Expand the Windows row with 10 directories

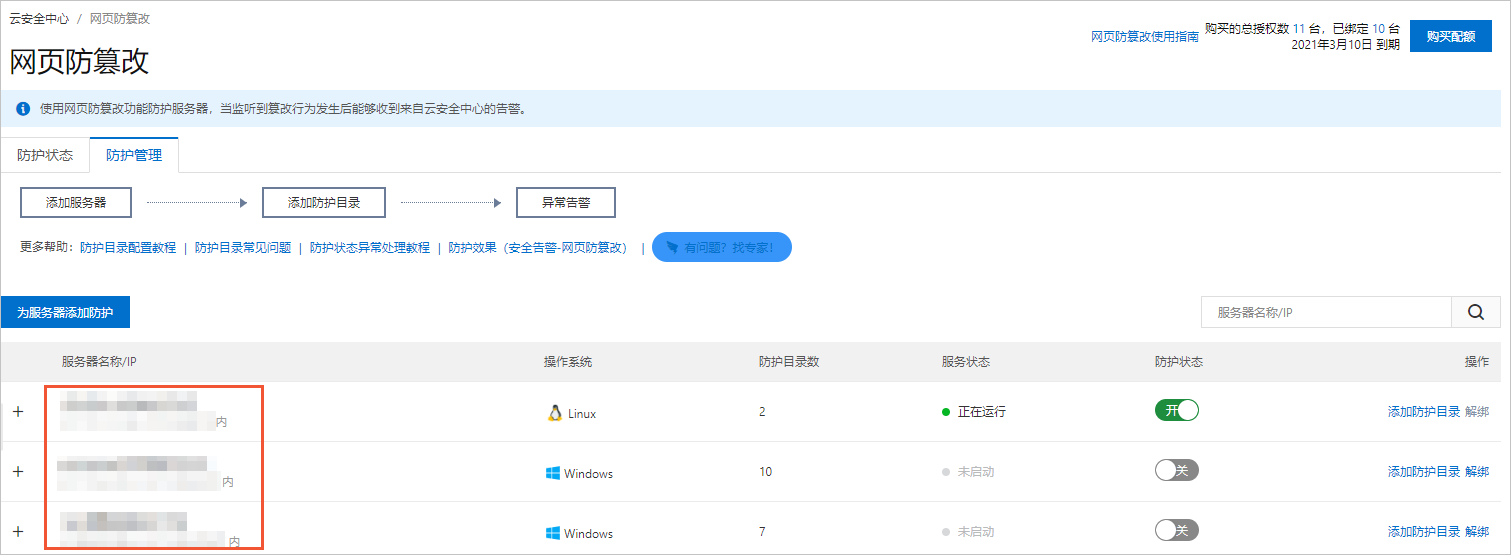18,471
